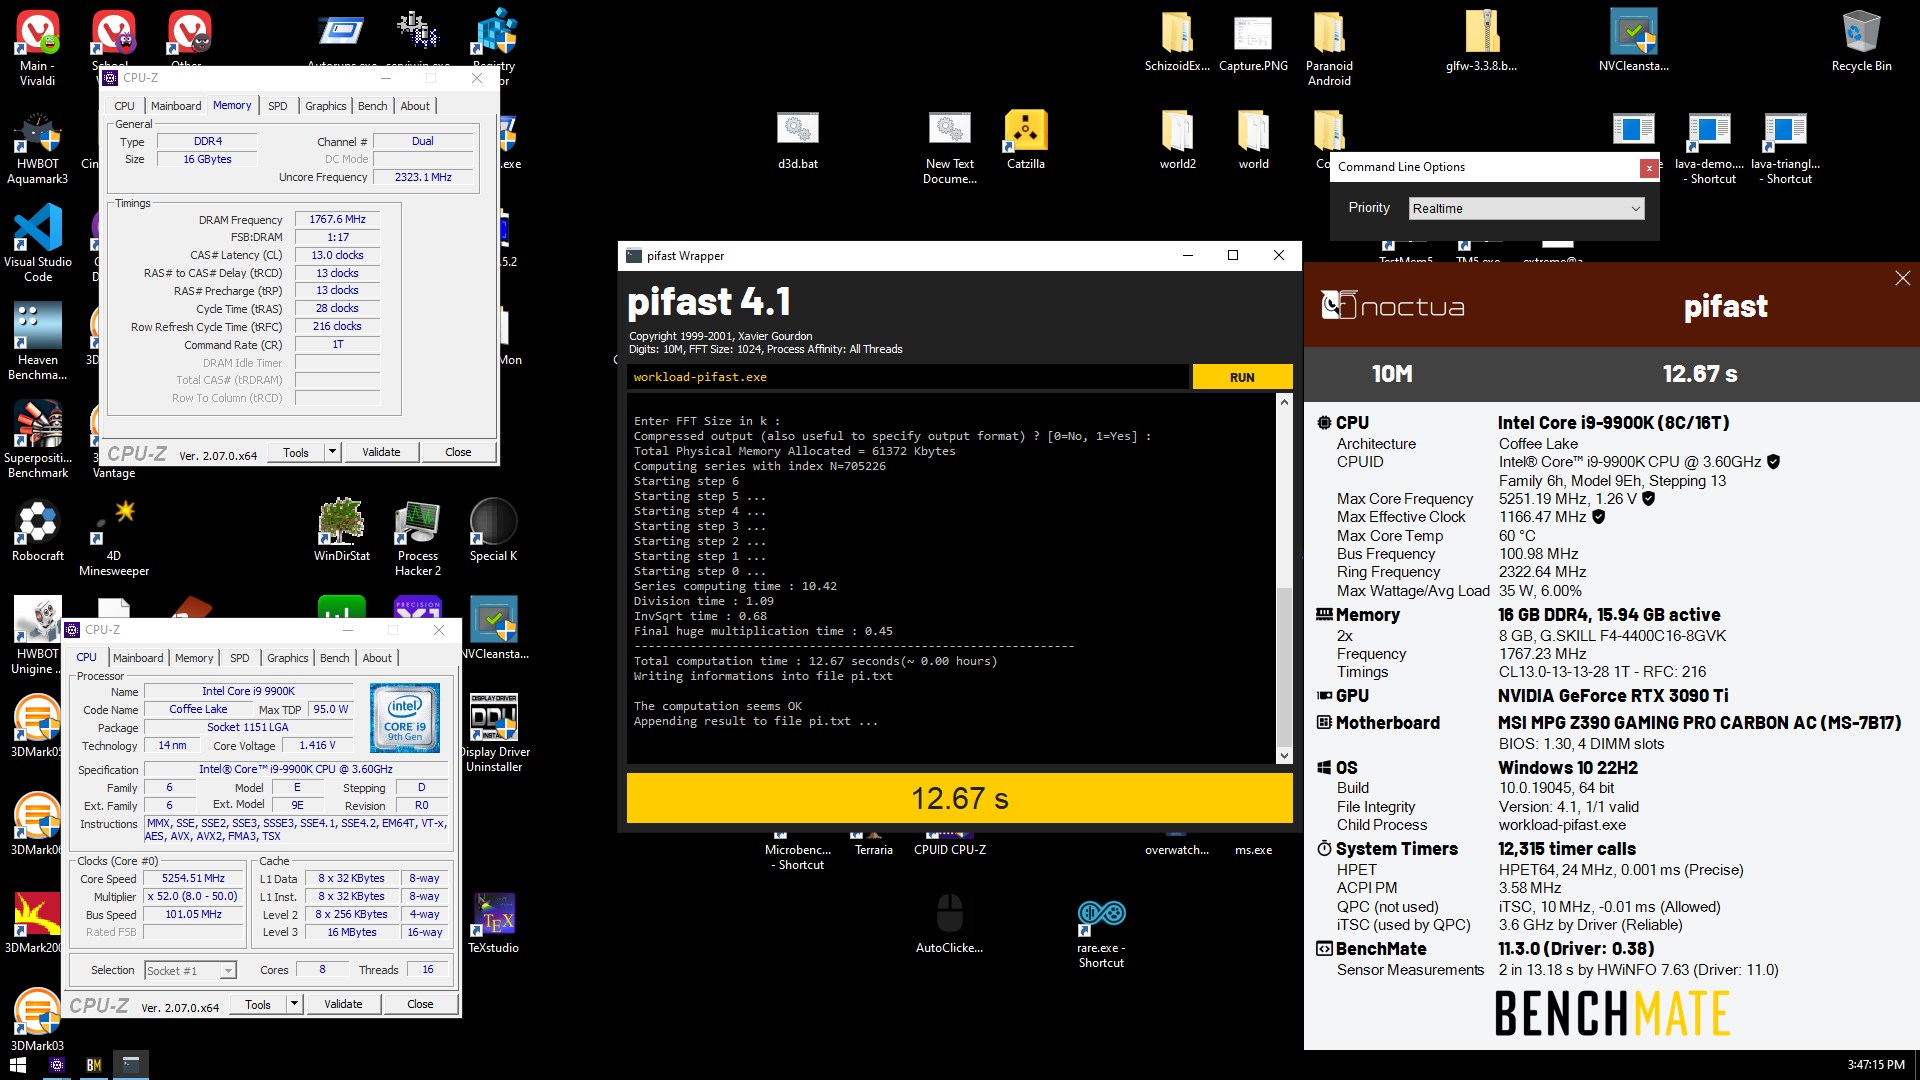Click the Core Speed value 5254.51 MHz
The image size is (1920, 1080).
point(194,879)
